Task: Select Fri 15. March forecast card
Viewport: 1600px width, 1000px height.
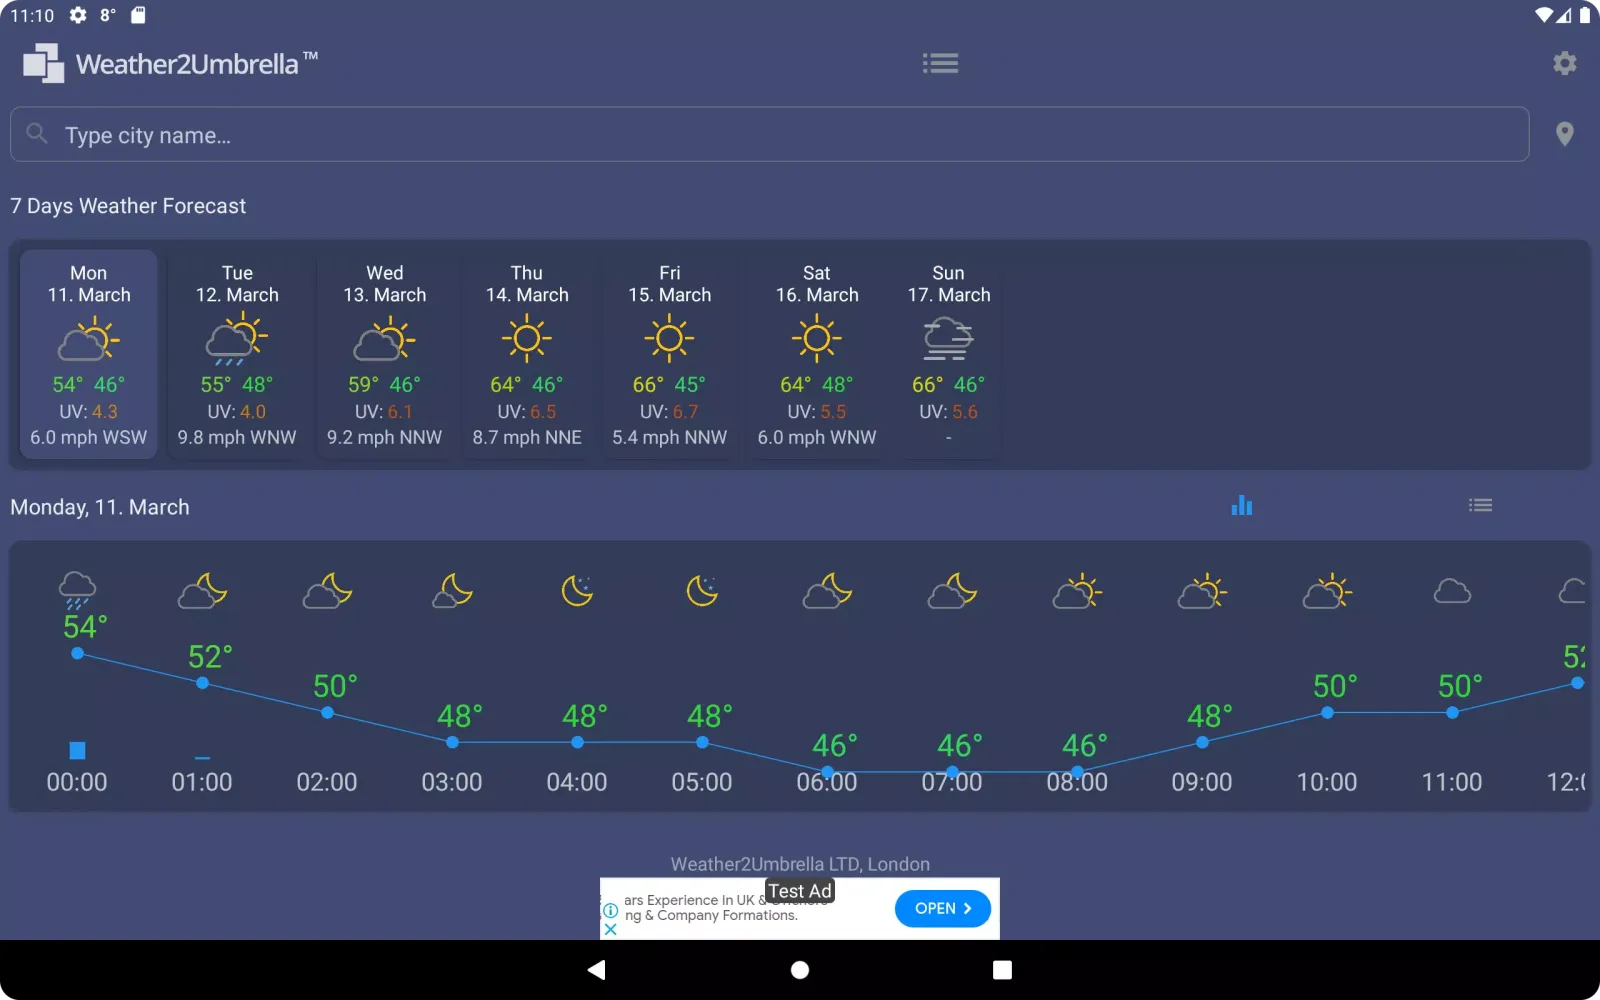Action: (670, 354)
